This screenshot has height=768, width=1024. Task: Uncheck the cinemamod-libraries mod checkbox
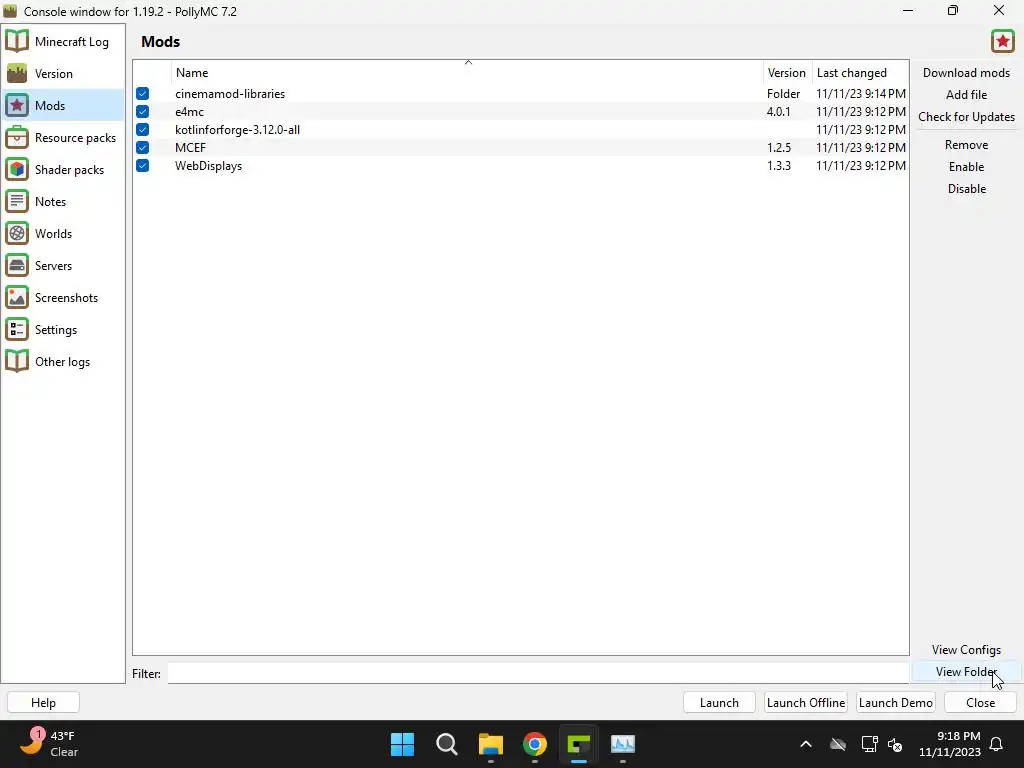pyautogui.click(x=142, y=93)
